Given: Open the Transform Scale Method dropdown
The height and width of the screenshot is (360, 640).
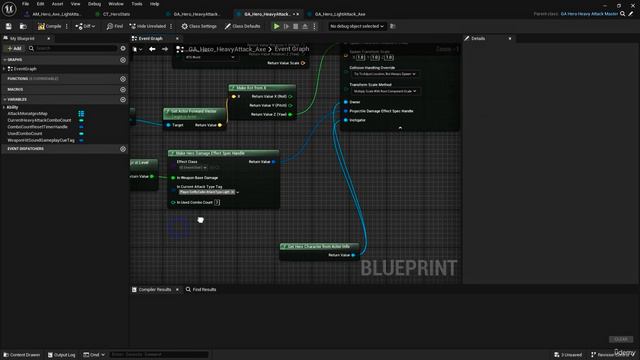Looking at the screenshot, I should click(384, 91).
